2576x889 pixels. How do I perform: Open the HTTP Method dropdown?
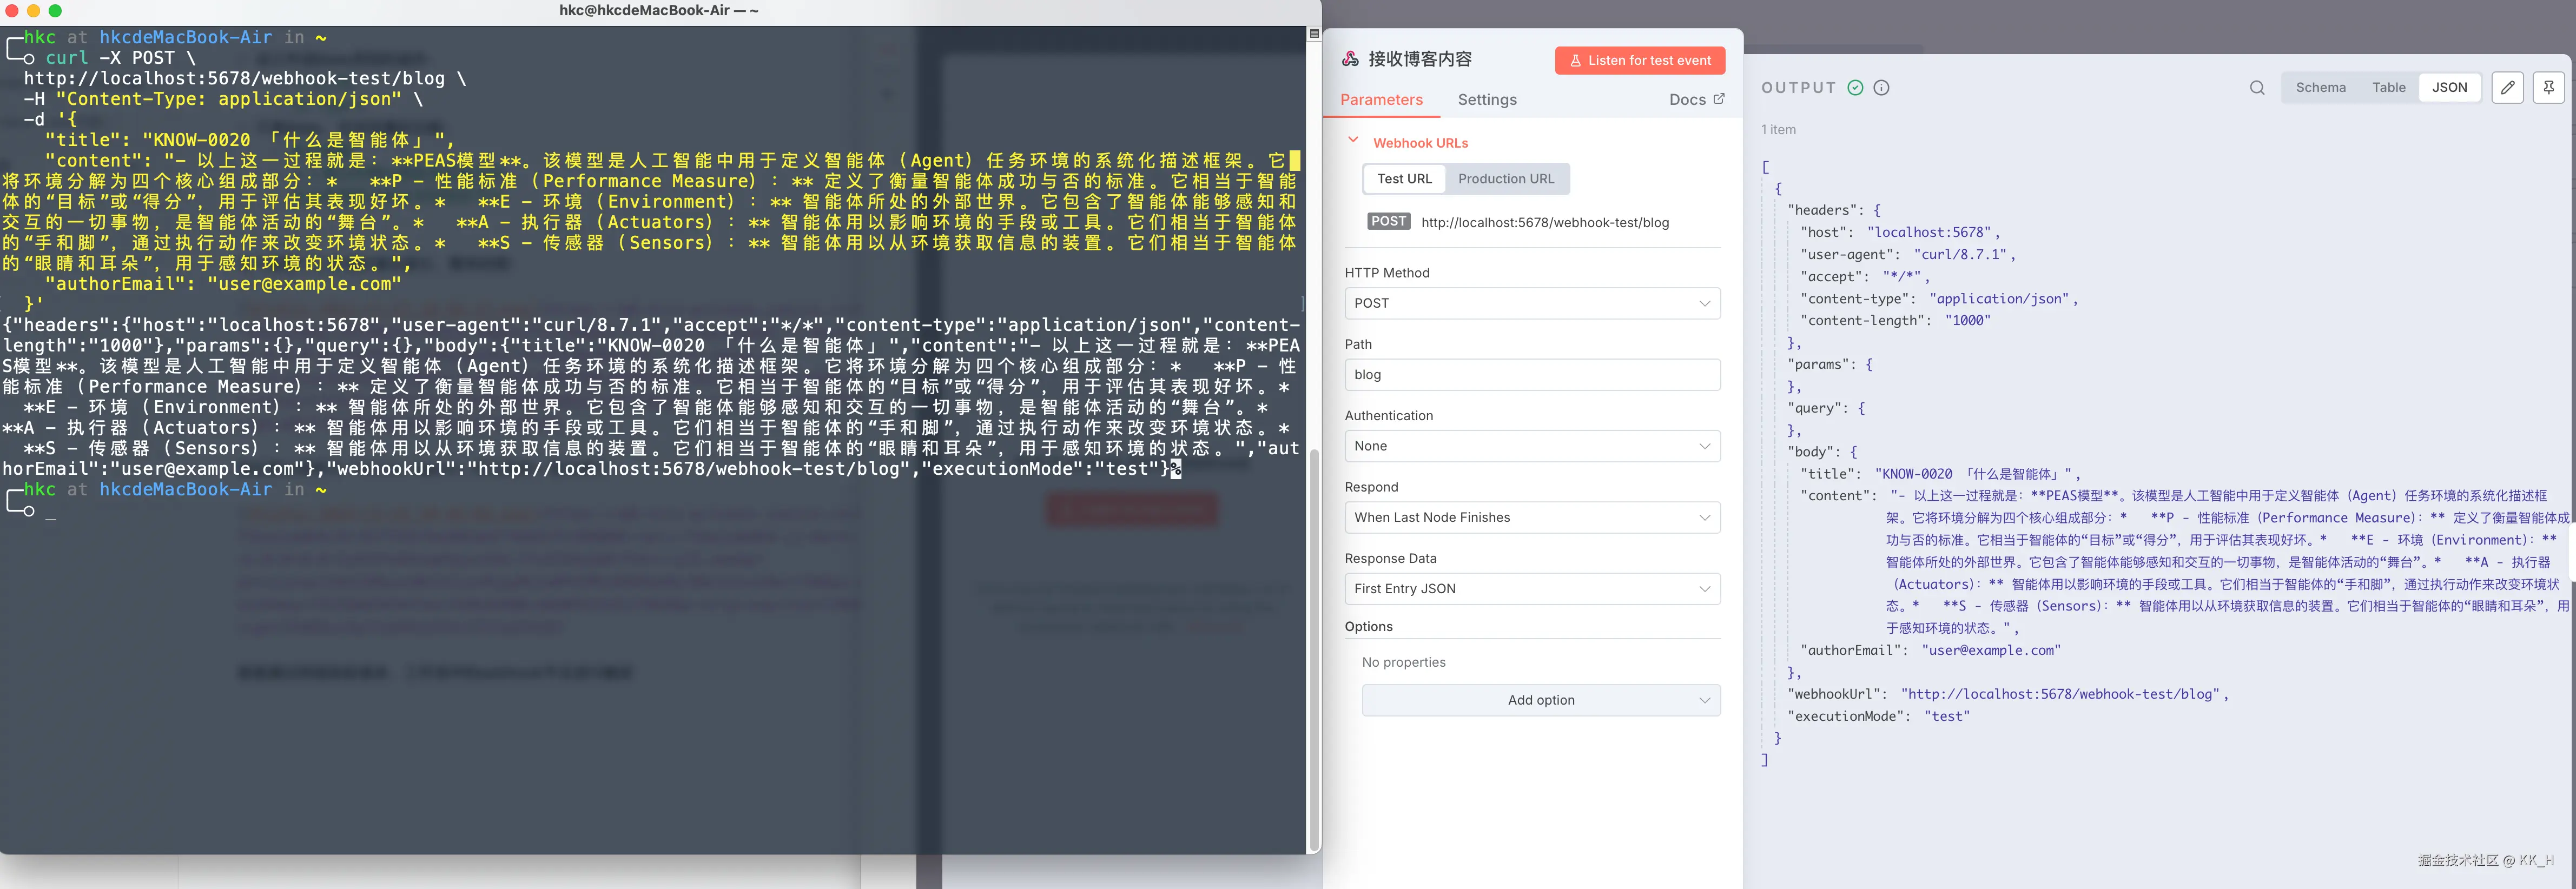pos(1532,303)
